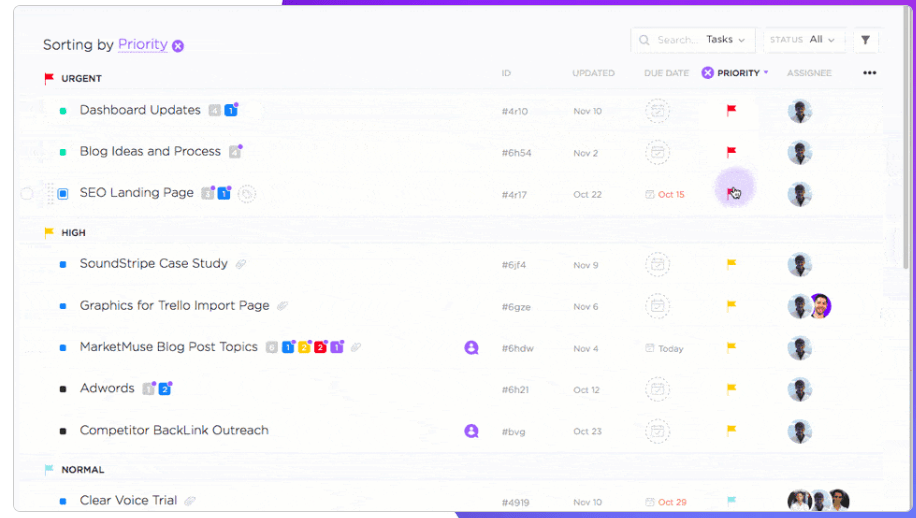916x518 pixels.
Task: Toggle status square of SEO Landing Page
Action: pyautogui.click(x=63, y=194)
